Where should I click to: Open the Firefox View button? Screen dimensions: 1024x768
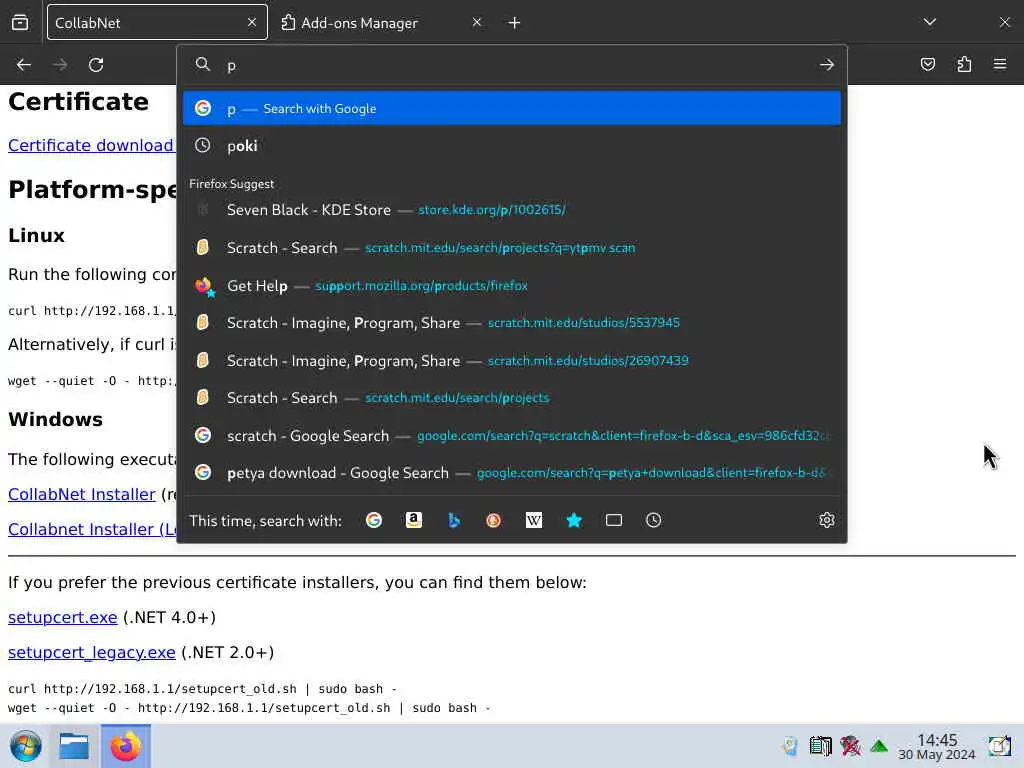(x=20, y=22)
